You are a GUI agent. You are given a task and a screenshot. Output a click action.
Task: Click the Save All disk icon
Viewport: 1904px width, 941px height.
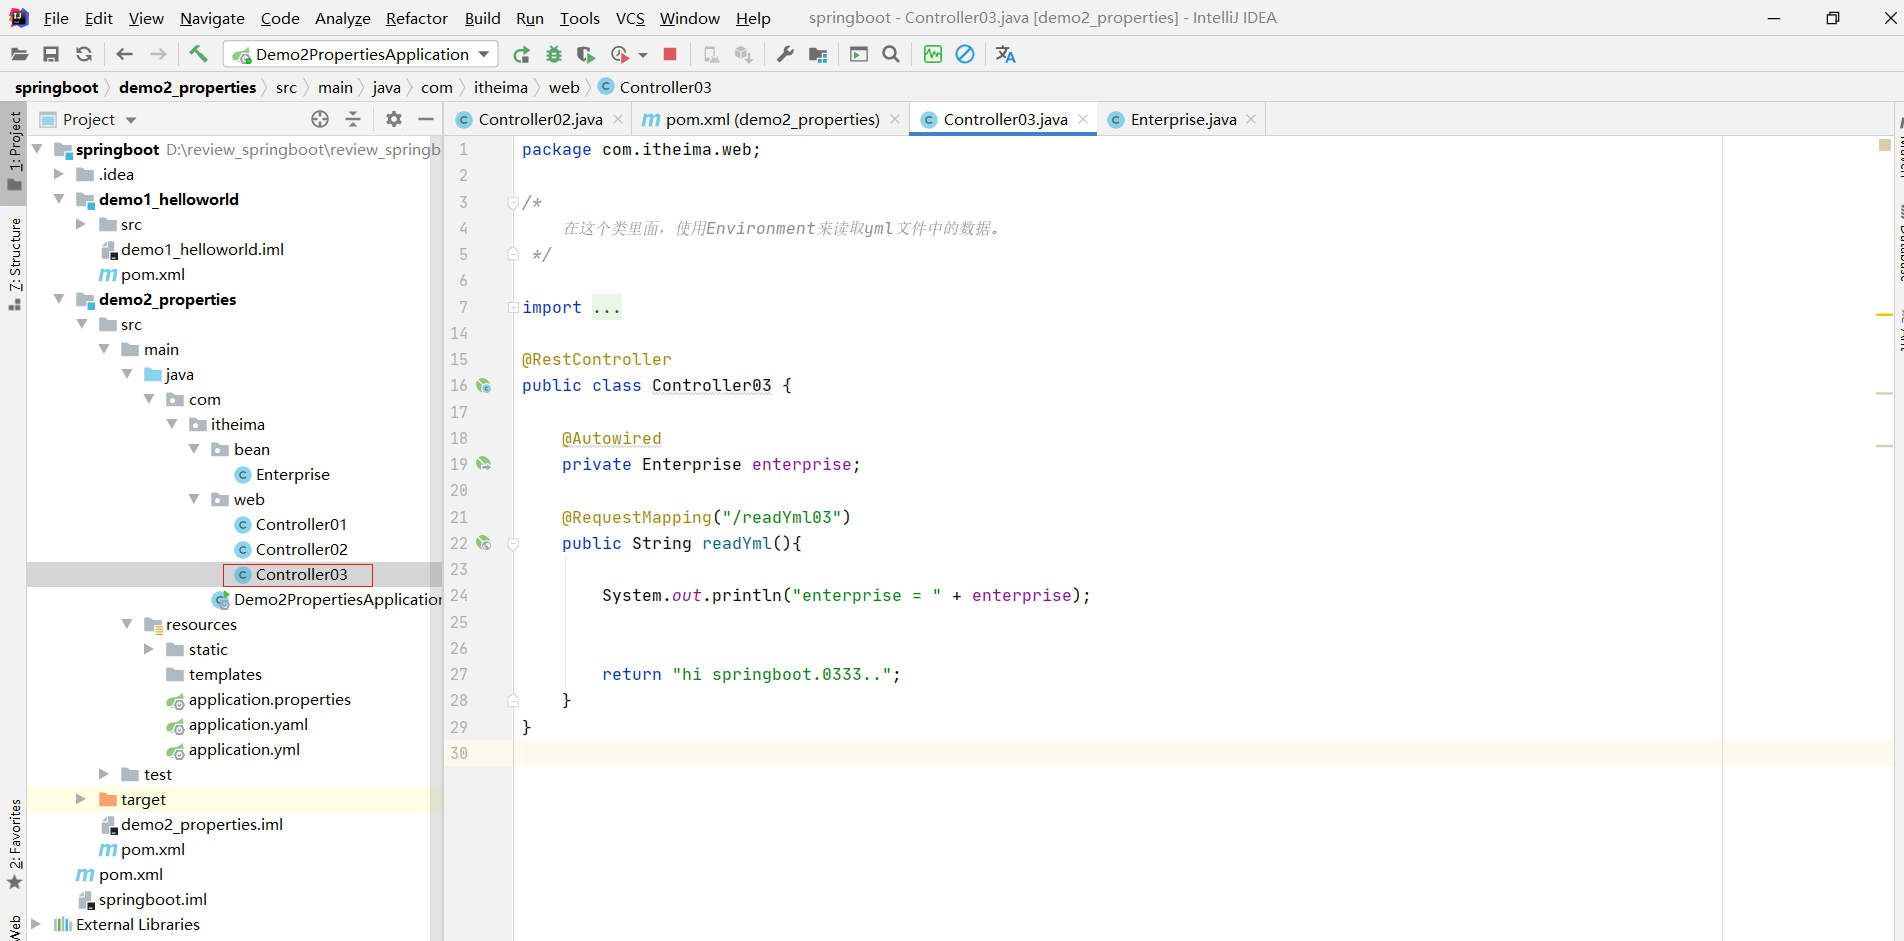(51, 54)
